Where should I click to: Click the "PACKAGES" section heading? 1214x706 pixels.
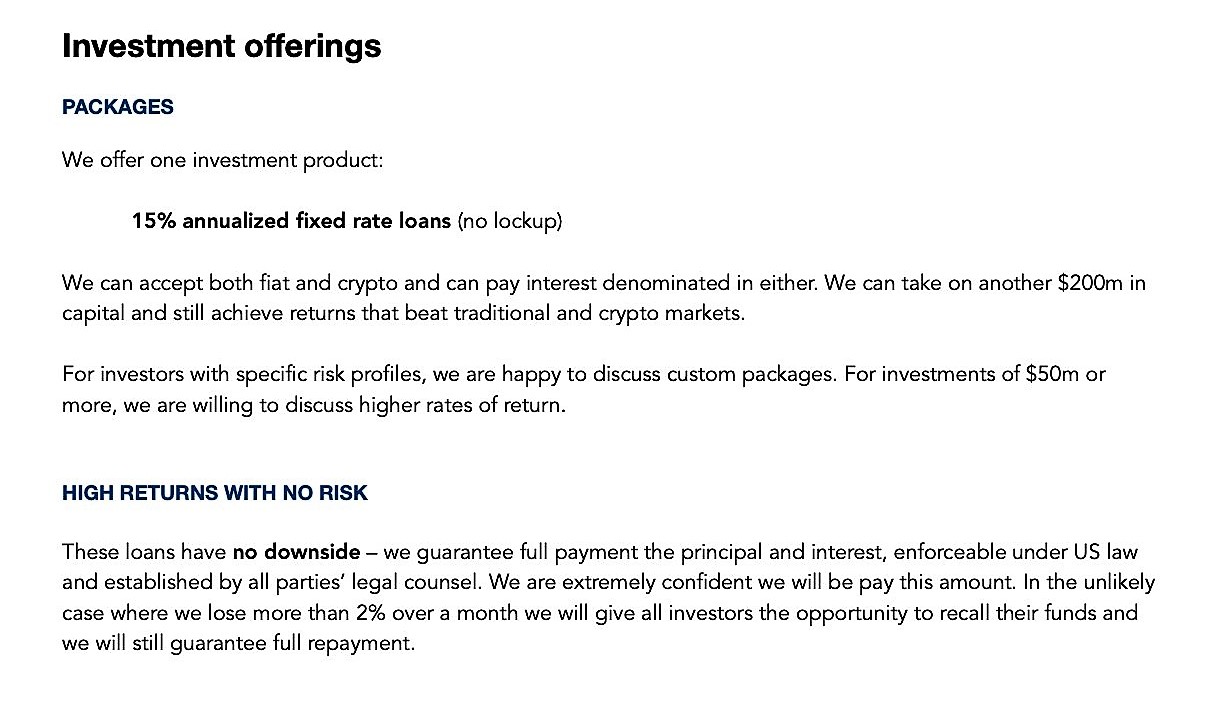click(117, 107)
